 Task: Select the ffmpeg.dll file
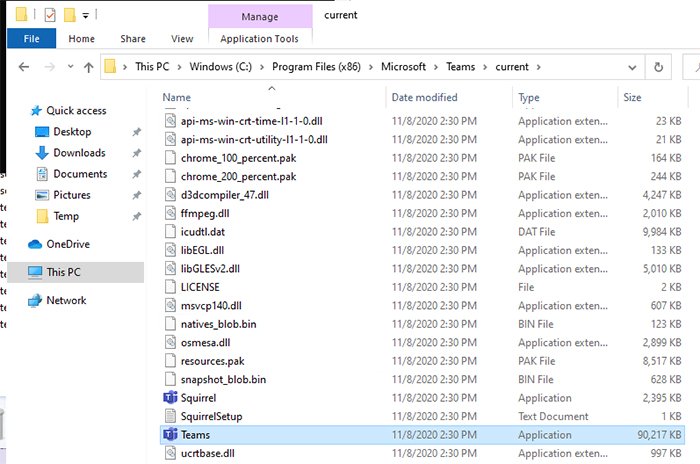point(208,213)
